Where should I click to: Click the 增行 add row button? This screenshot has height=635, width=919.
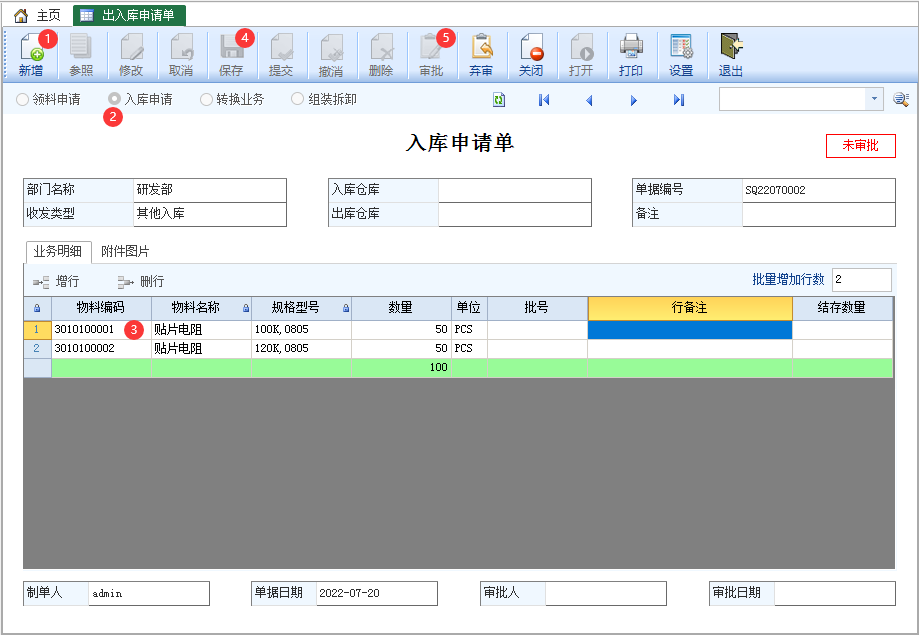(x=56, y=281)
